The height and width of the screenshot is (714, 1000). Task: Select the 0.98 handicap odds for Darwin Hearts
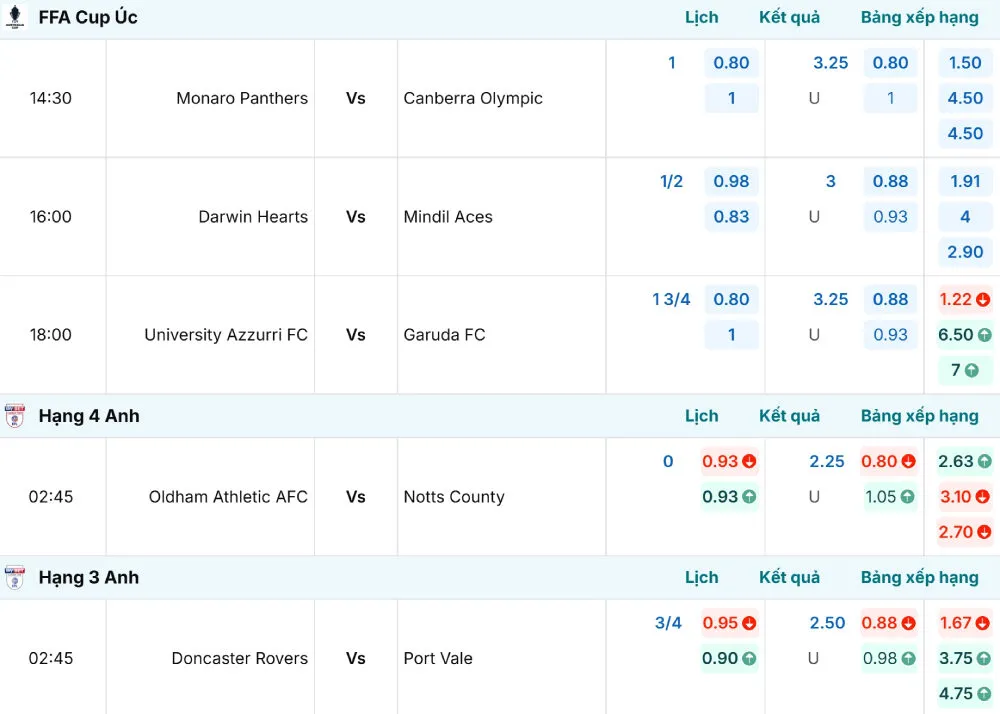click(x=731, y=181)
